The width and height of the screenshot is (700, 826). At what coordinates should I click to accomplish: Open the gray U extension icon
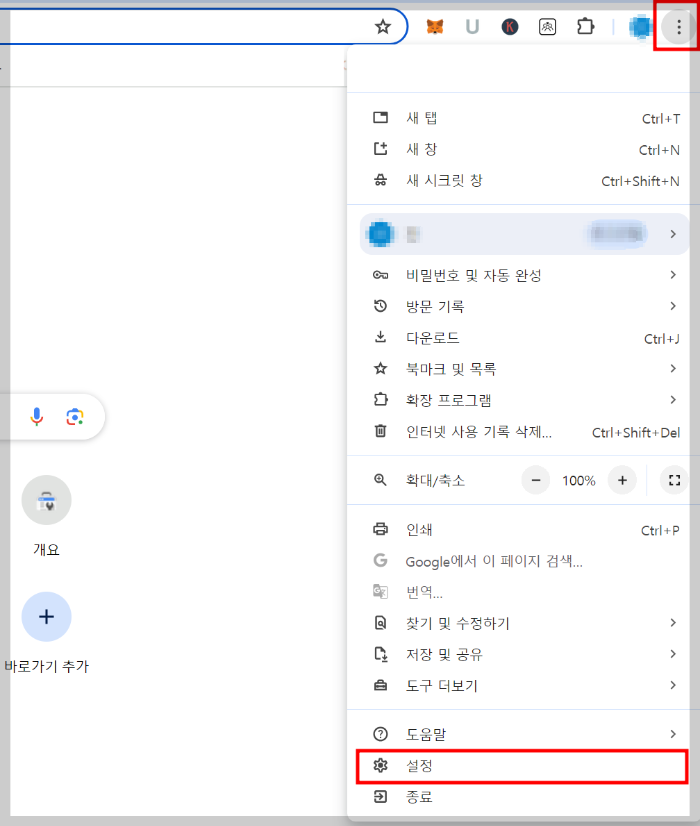[x=472, y=26]
